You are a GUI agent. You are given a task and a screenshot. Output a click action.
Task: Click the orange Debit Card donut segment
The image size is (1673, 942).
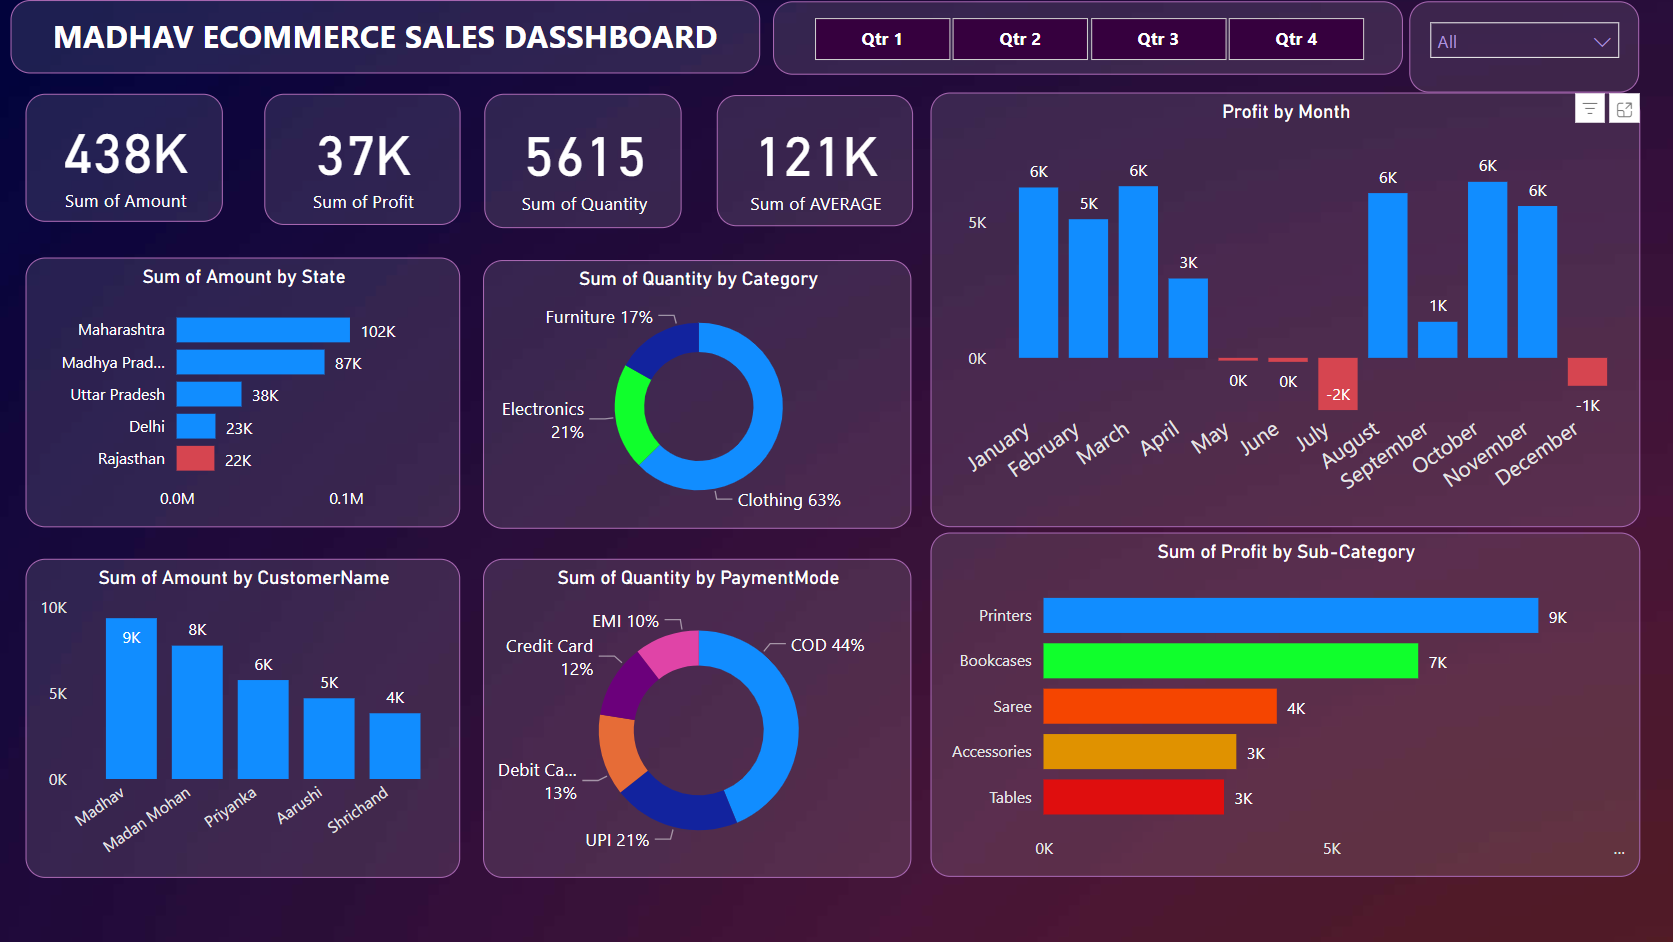pyautogui.click(x=618, y=751)
